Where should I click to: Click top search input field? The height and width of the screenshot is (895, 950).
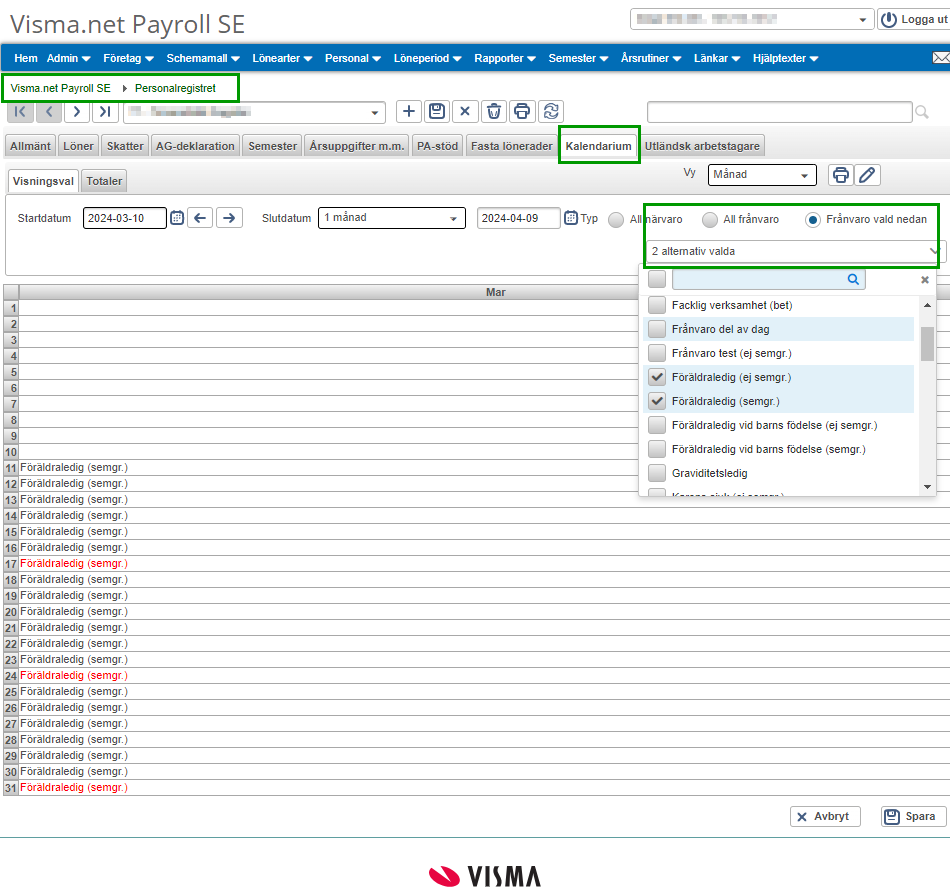[x=779, y=112]
